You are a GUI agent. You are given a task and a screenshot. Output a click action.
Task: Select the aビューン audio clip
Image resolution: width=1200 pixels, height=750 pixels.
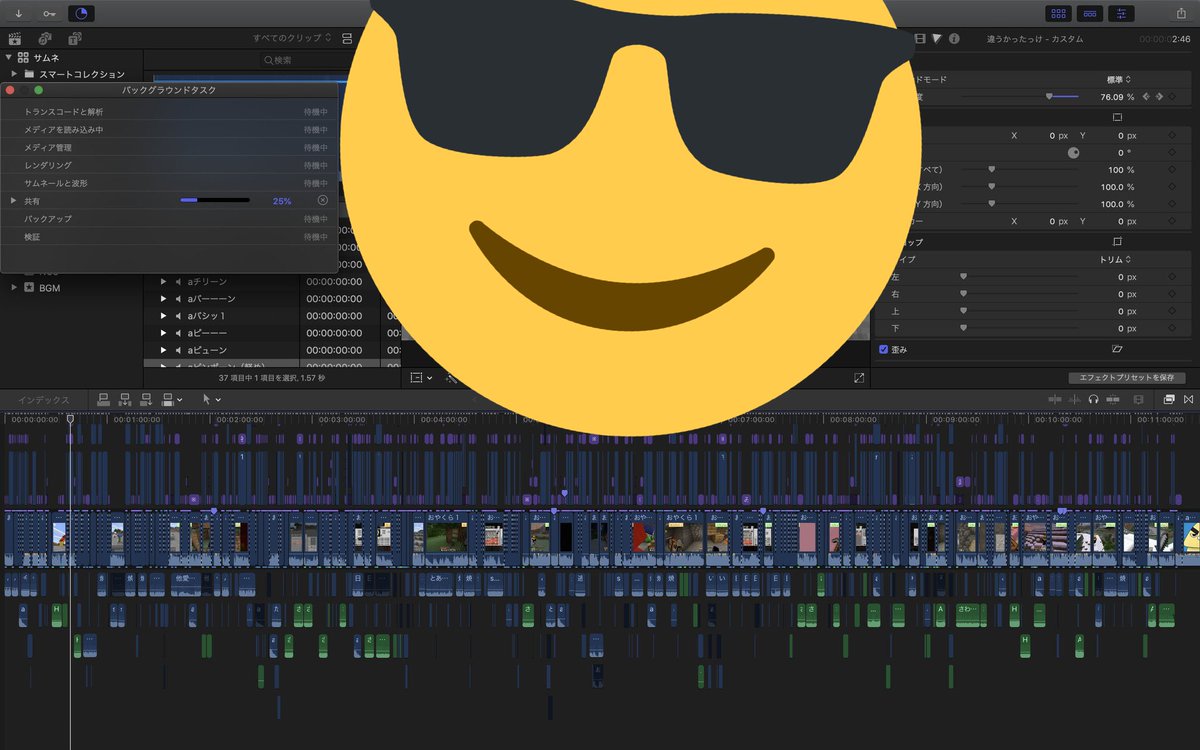click(207, 350)
